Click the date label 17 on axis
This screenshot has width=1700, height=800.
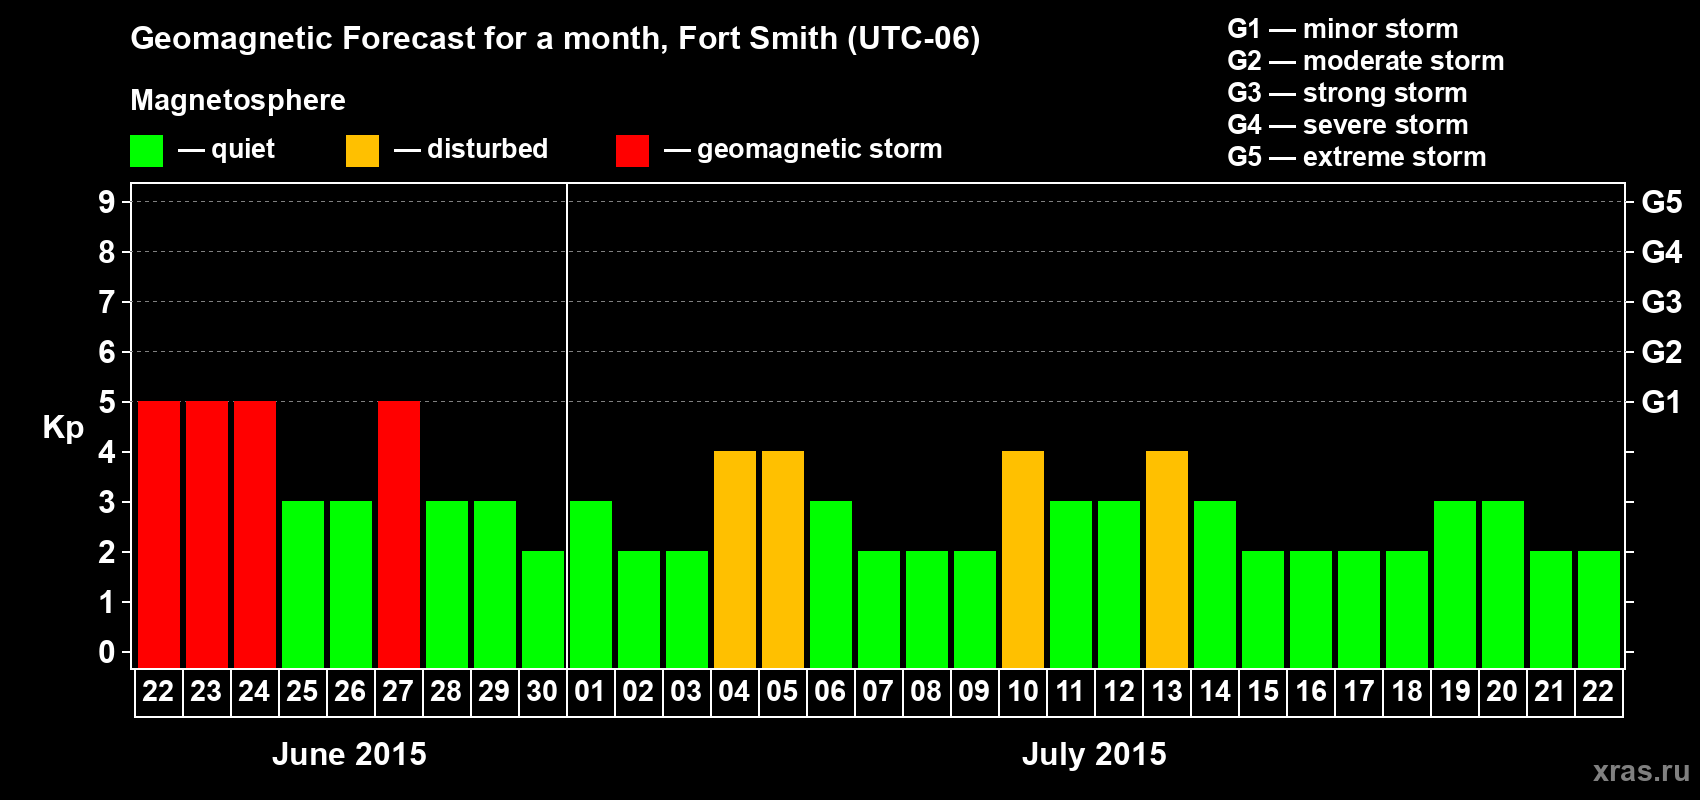tap(1359, 691)
